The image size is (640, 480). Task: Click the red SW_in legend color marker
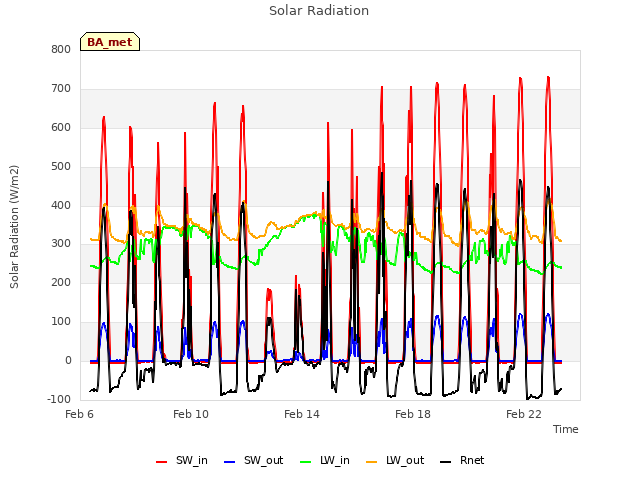click(162, 462)
